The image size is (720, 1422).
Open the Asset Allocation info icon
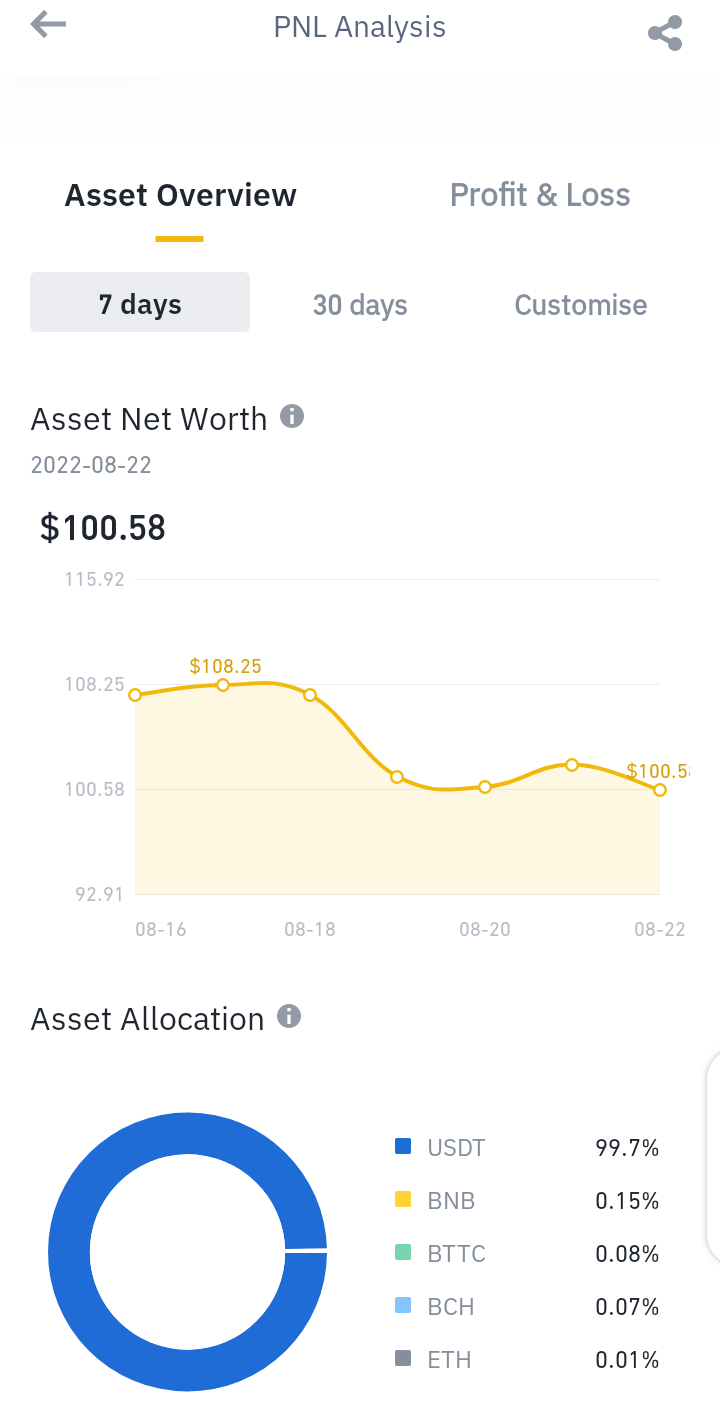(289, 1017)
